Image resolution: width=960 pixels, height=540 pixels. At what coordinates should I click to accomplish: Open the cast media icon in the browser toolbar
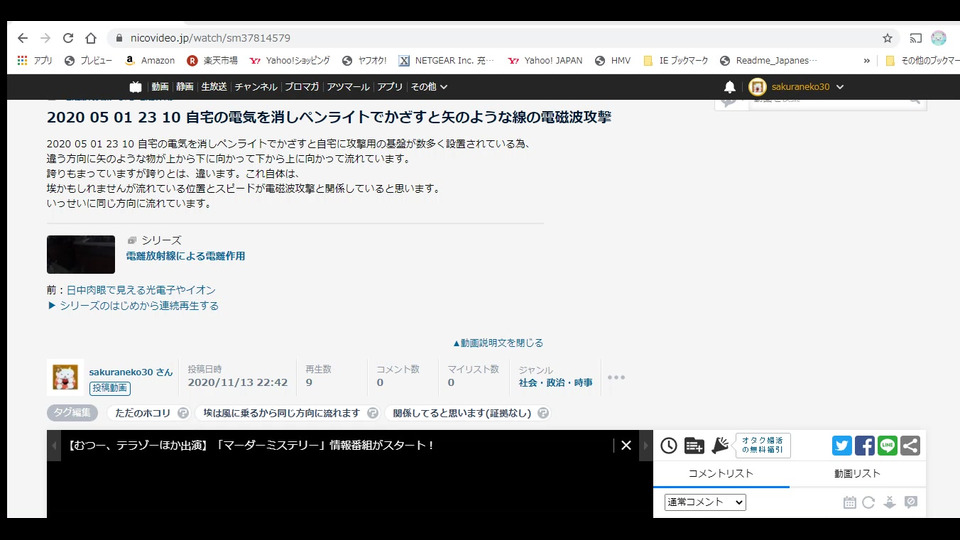(x=915, y=38)
